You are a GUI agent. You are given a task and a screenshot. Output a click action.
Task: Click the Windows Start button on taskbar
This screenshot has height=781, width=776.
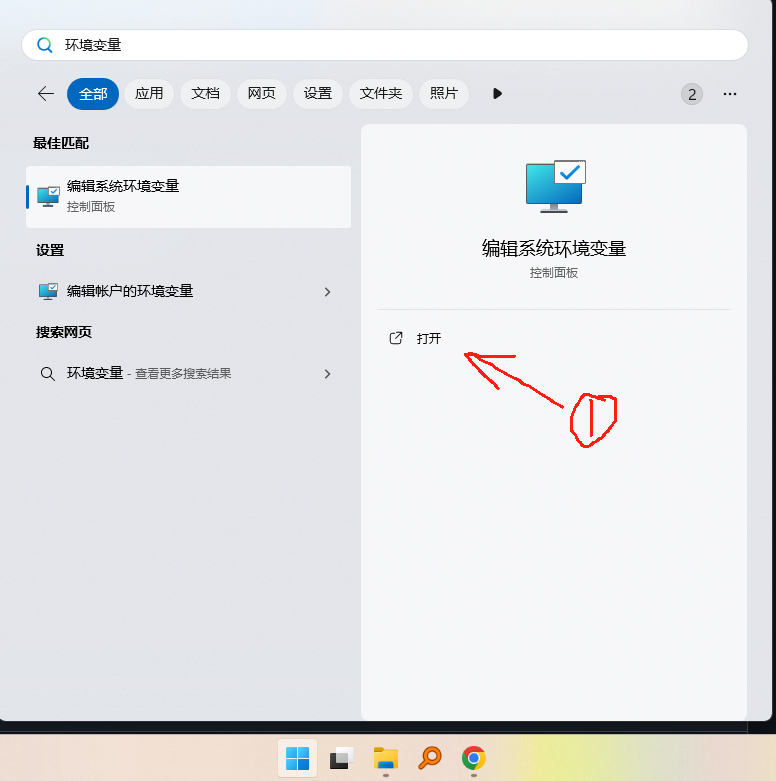297,758
